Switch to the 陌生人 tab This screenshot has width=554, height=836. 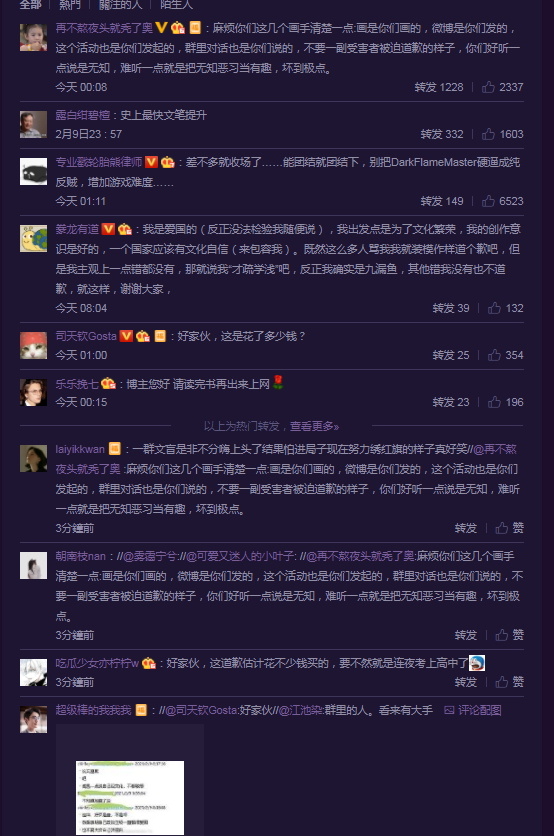pyautogui.click(x=176, y=5)
